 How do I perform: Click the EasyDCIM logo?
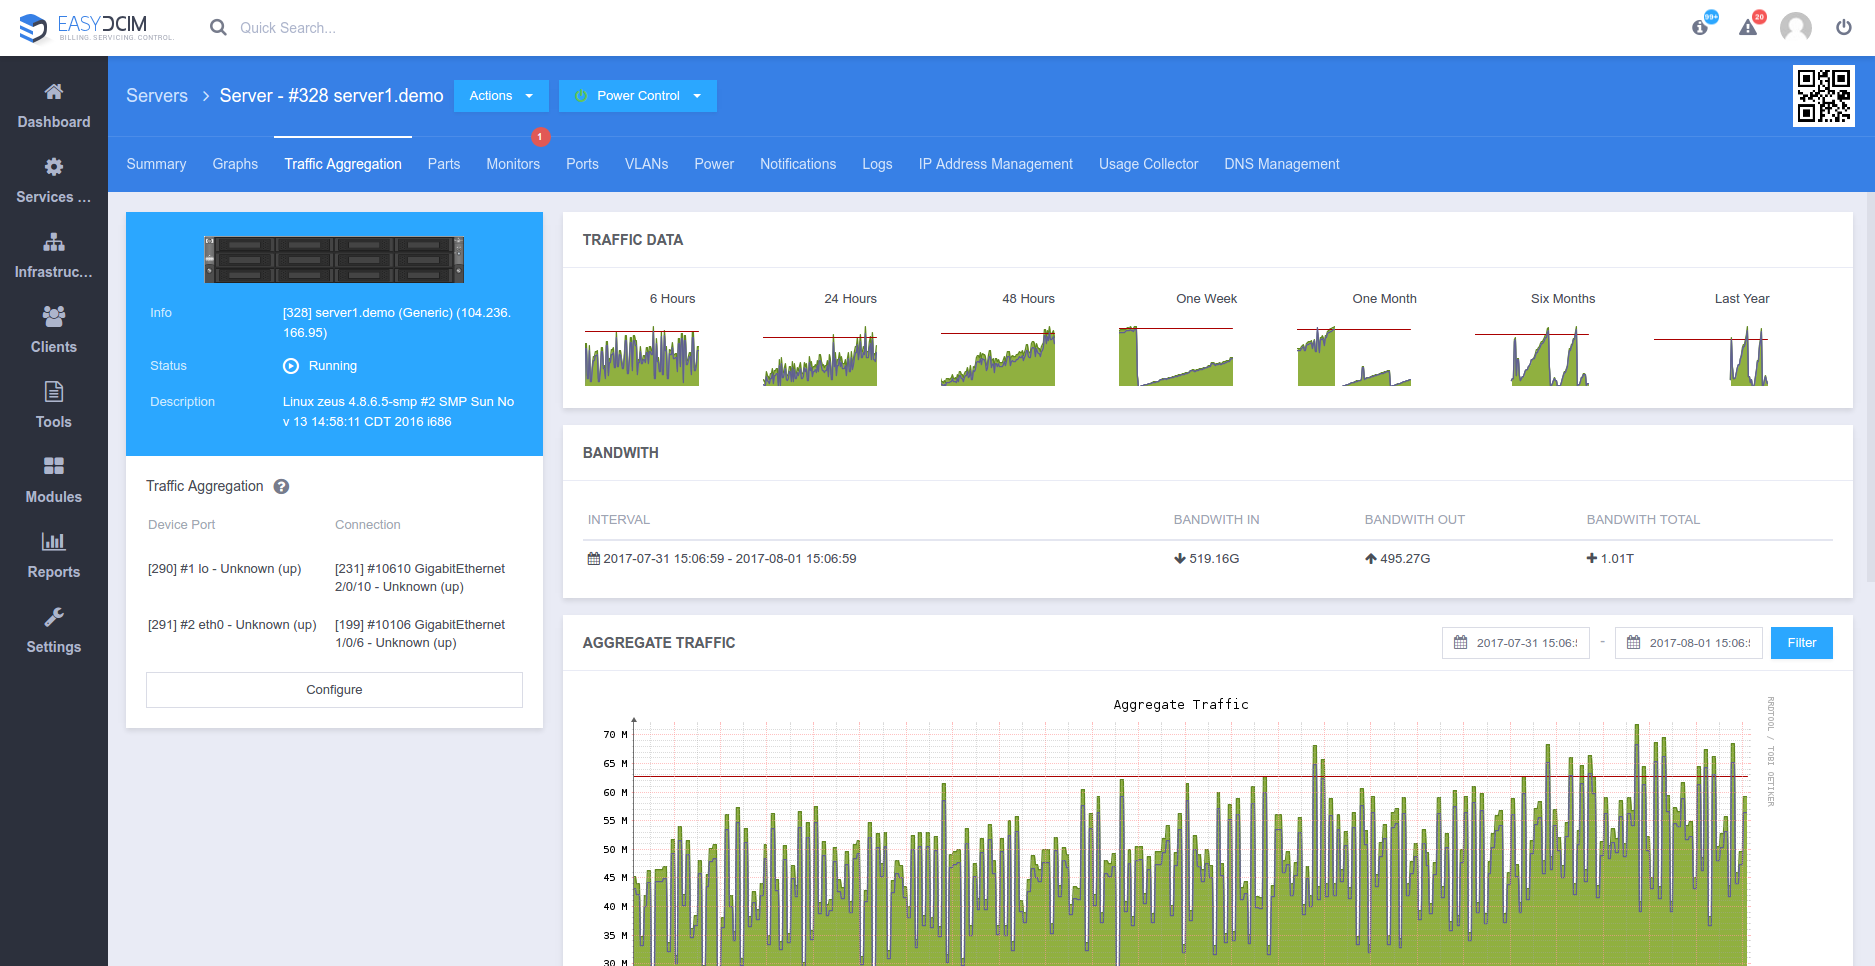pos(96,27)
